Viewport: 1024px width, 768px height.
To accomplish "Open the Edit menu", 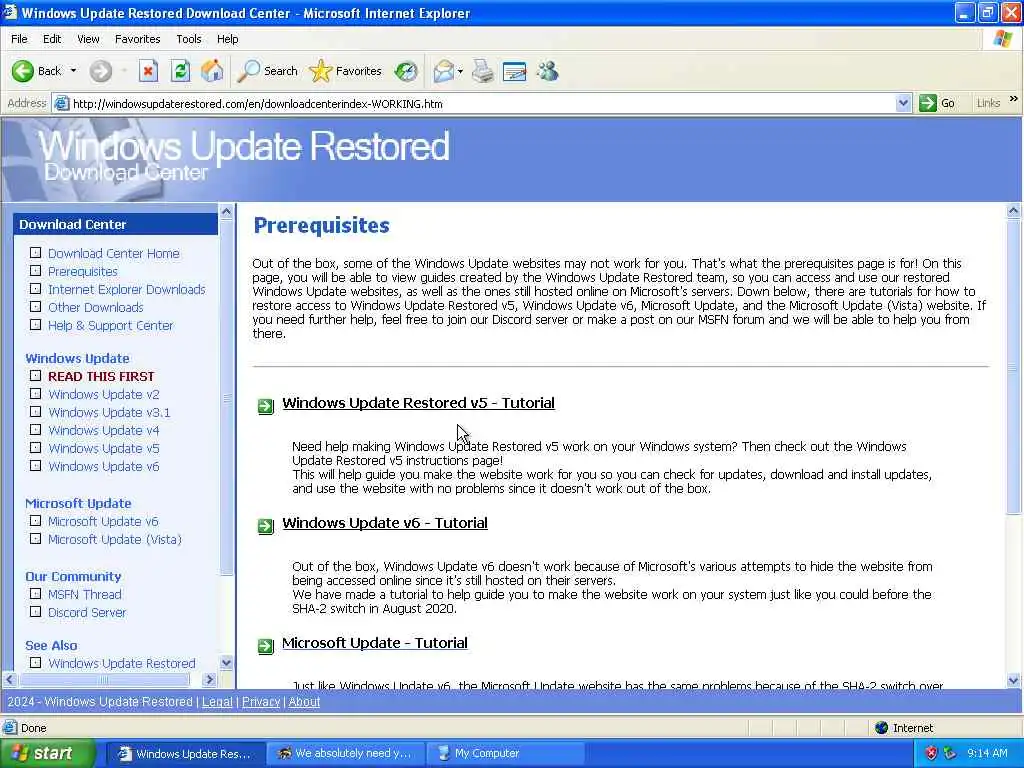I will pyautogui.click(x=52, y=39).
